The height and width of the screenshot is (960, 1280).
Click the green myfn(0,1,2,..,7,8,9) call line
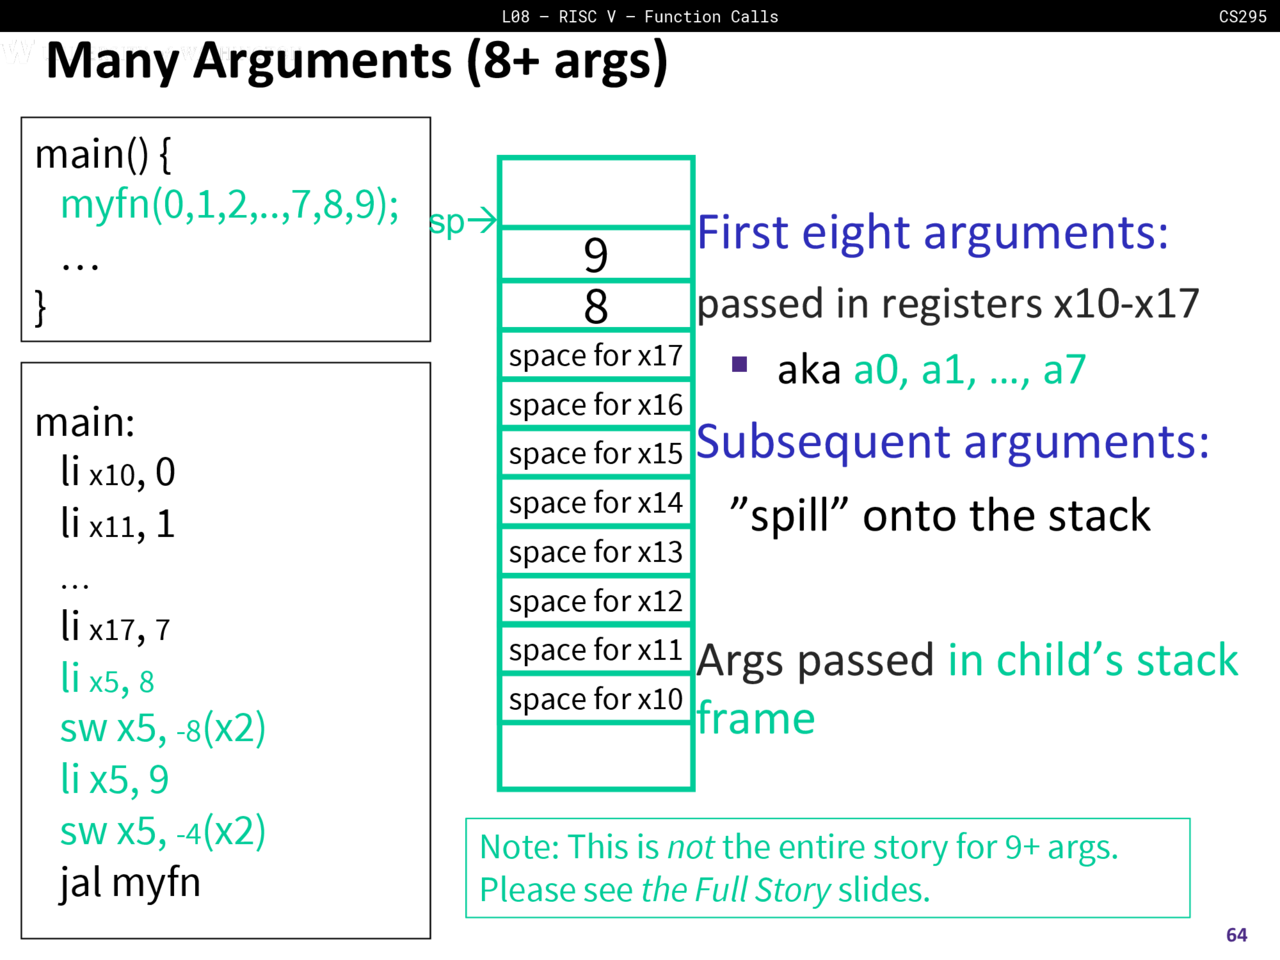pos(229,204)
